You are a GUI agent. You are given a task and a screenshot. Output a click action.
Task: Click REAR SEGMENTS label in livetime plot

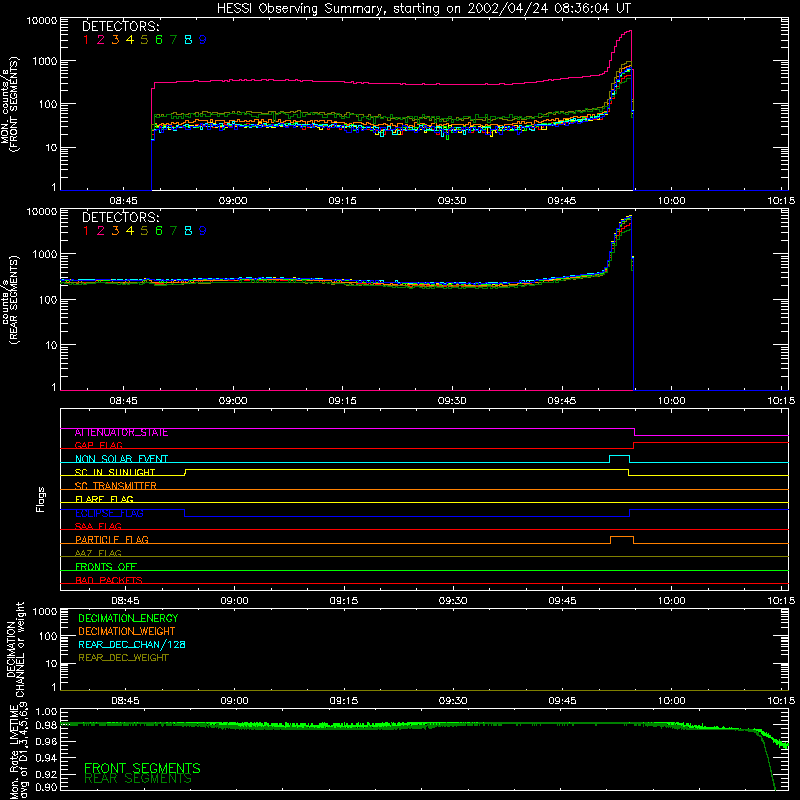pyautogui.click(x=138, y=779)
